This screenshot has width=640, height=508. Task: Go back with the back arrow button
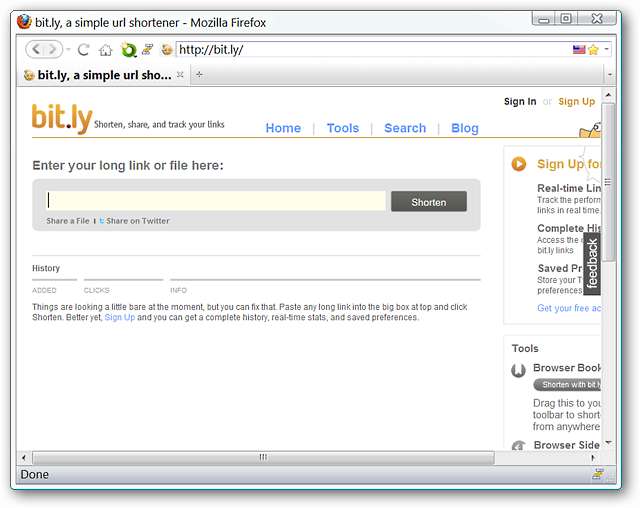[36, 49]
